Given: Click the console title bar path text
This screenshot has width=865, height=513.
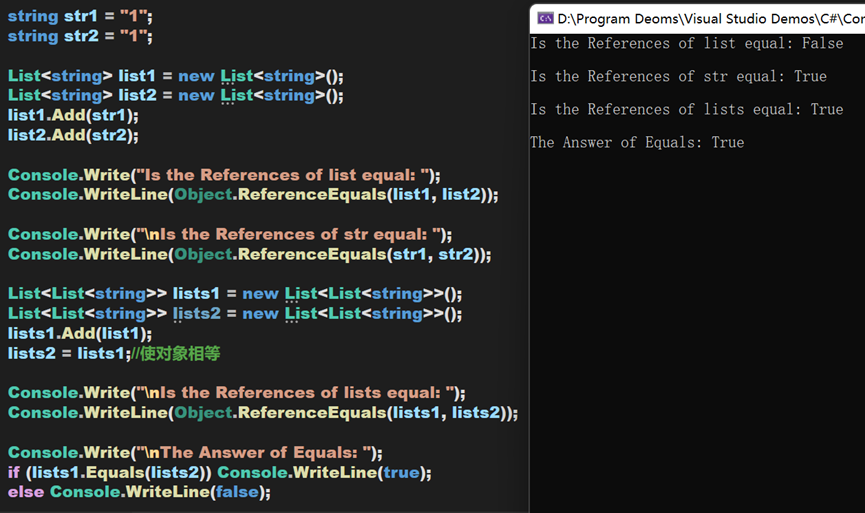Looking at the screenshot, I should coord(710,17).
